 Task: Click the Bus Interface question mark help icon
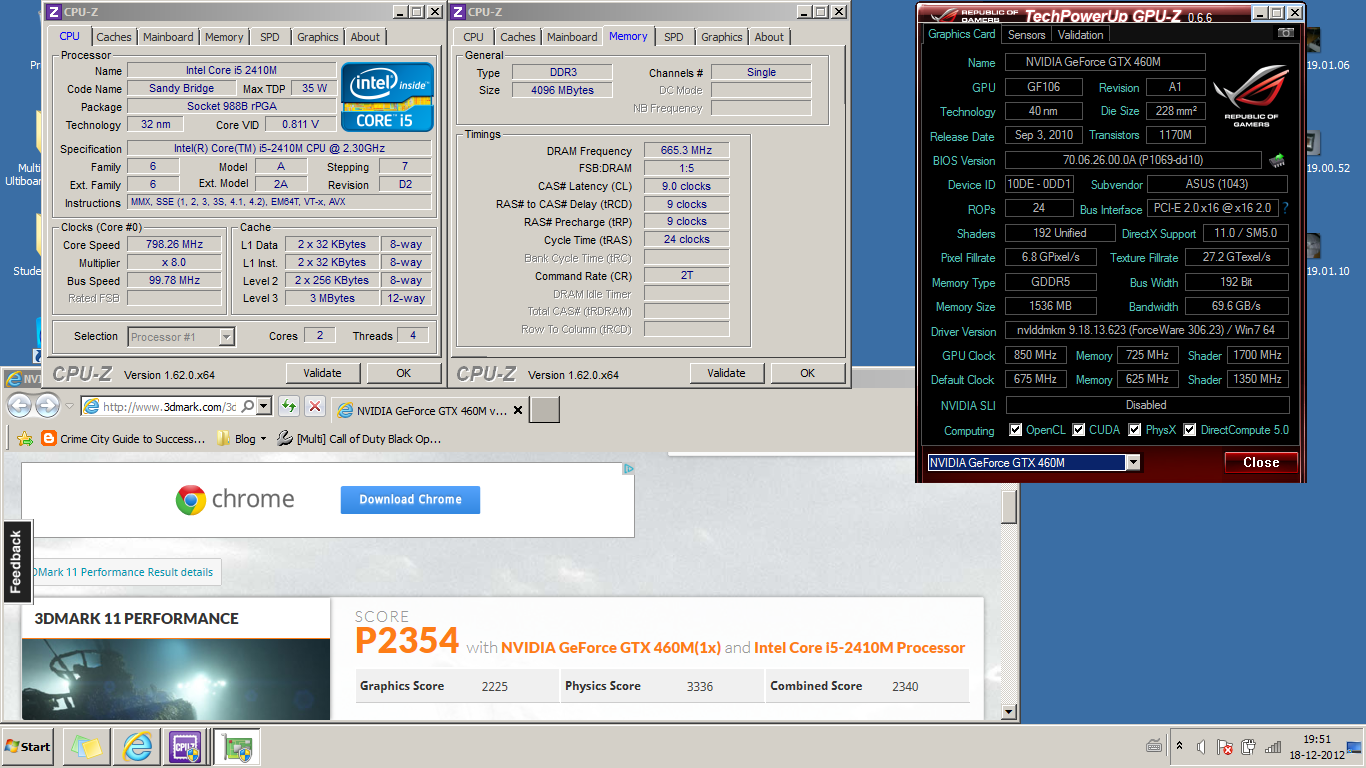(x=1285, y=208)
